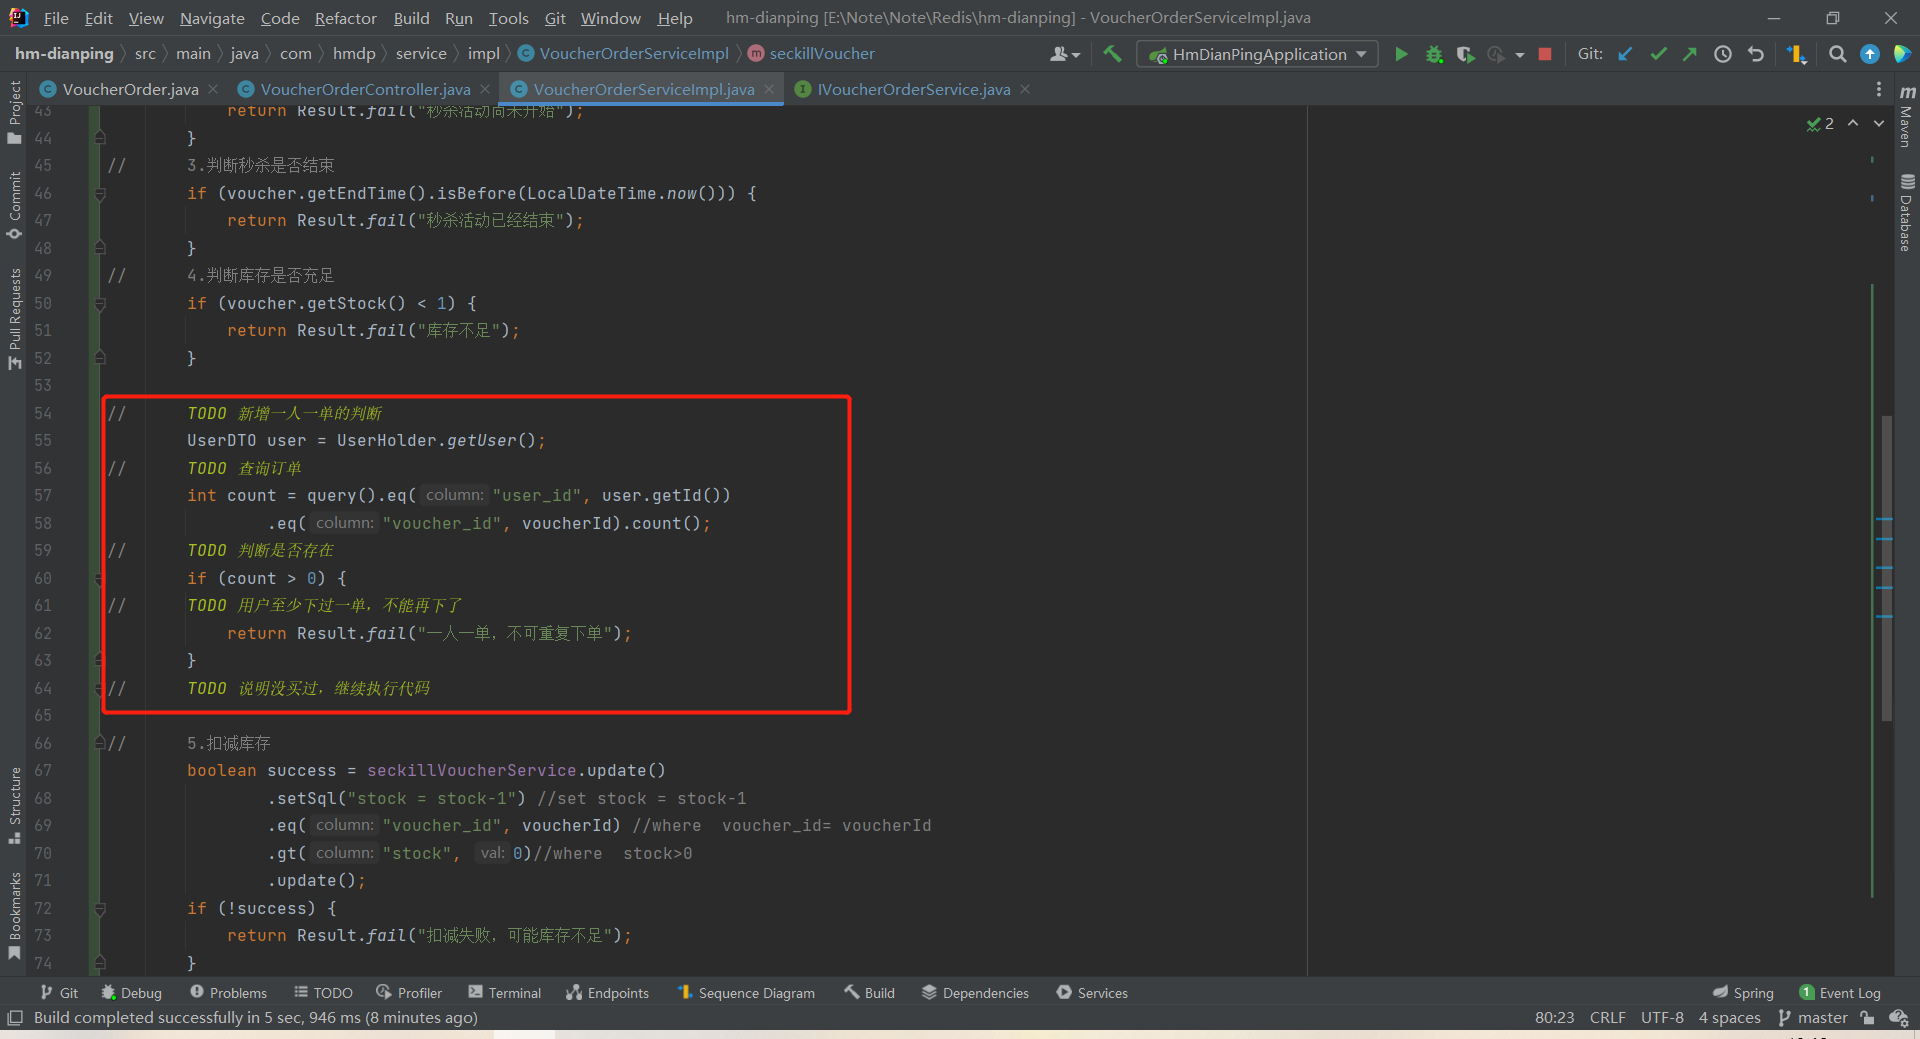Screen dimensions: 1920x1039
Task: Click the UTF-8 encoding status item
Action: (x=1662, y=1017)
